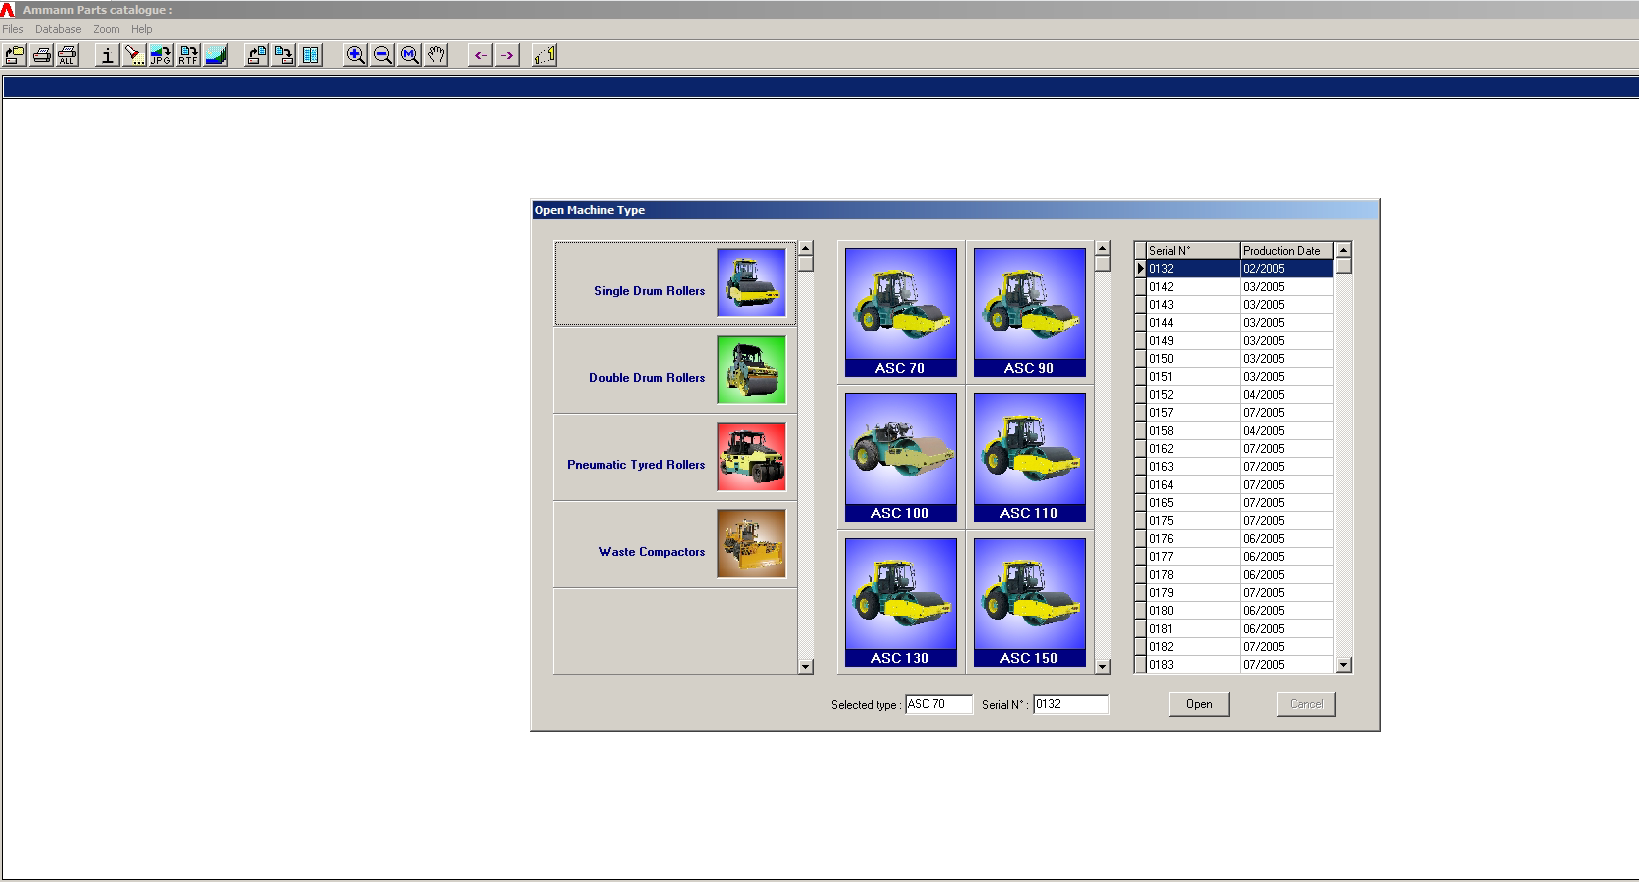This screenshot has height=882, width=1639.
Task: Click the yellow number-1 icon at toolbar end
Action: pos(545,55)
